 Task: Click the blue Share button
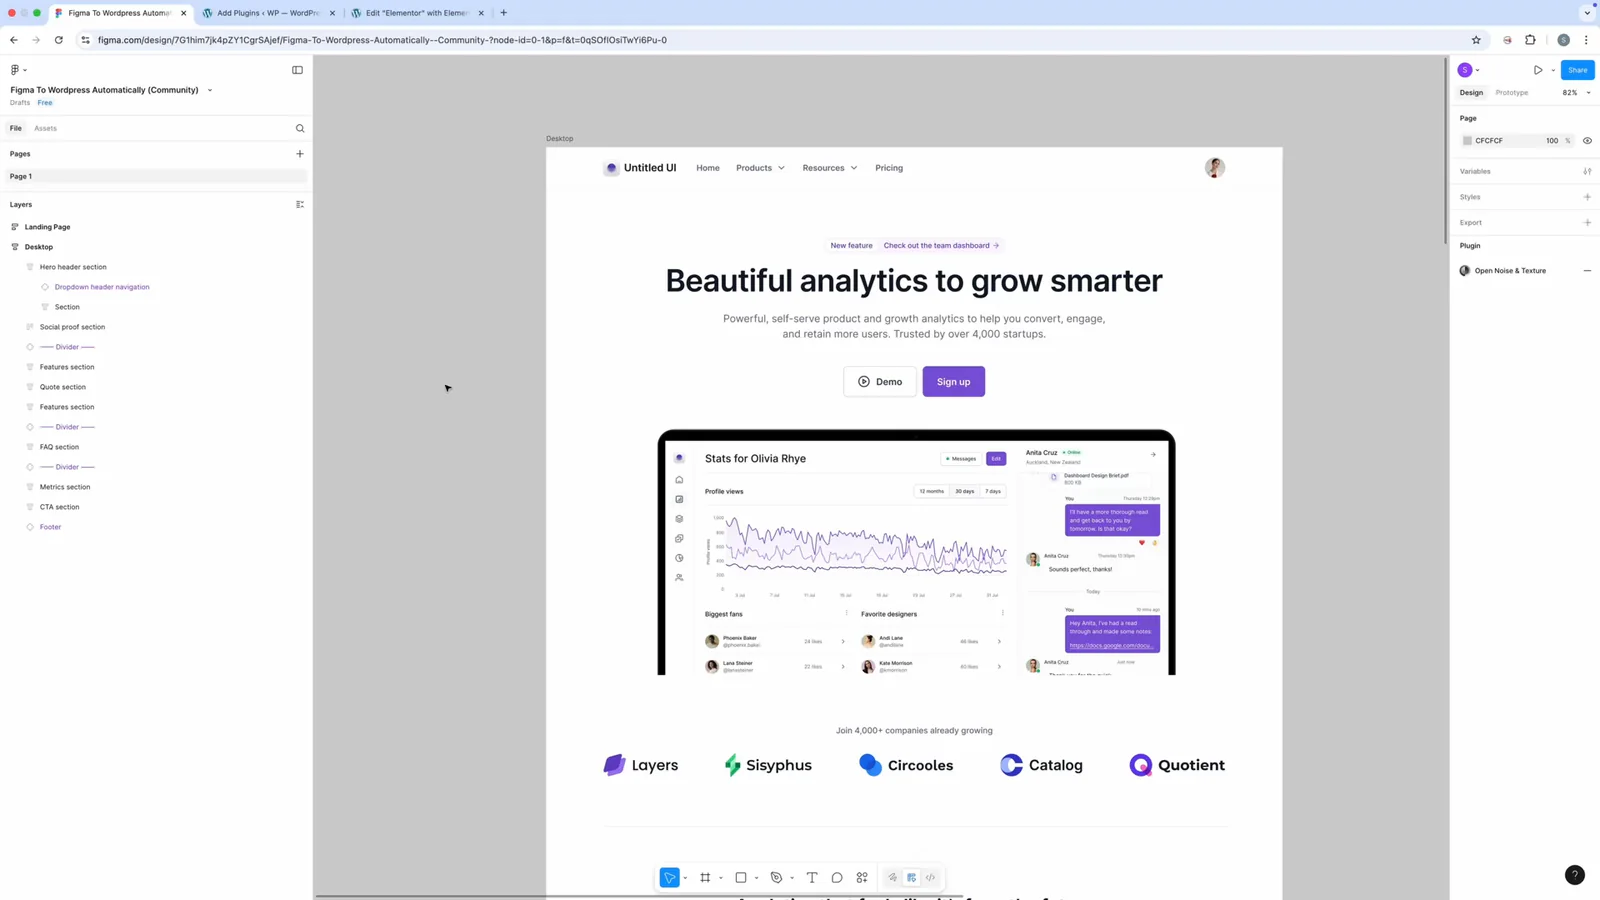[1577, 70]
